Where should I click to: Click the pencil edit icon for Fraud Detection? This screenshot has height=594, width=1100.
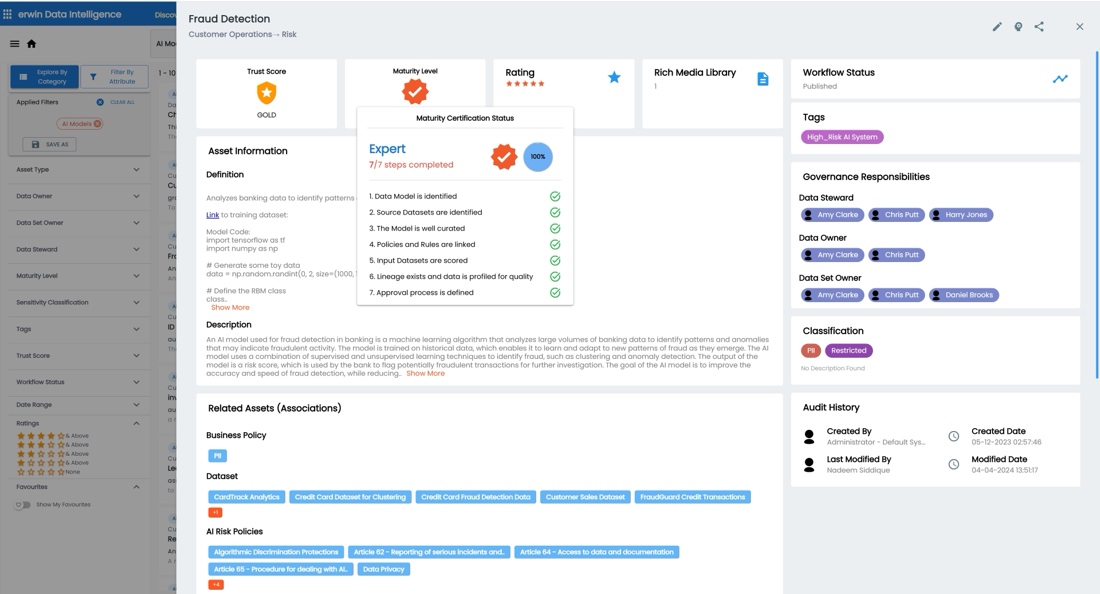point(997,27)
